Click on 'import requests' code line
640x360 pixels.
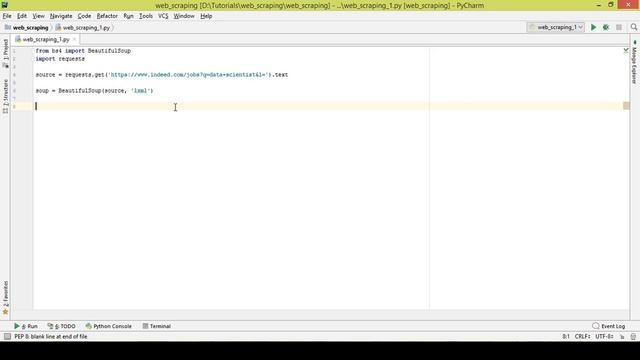coord(60,59)
